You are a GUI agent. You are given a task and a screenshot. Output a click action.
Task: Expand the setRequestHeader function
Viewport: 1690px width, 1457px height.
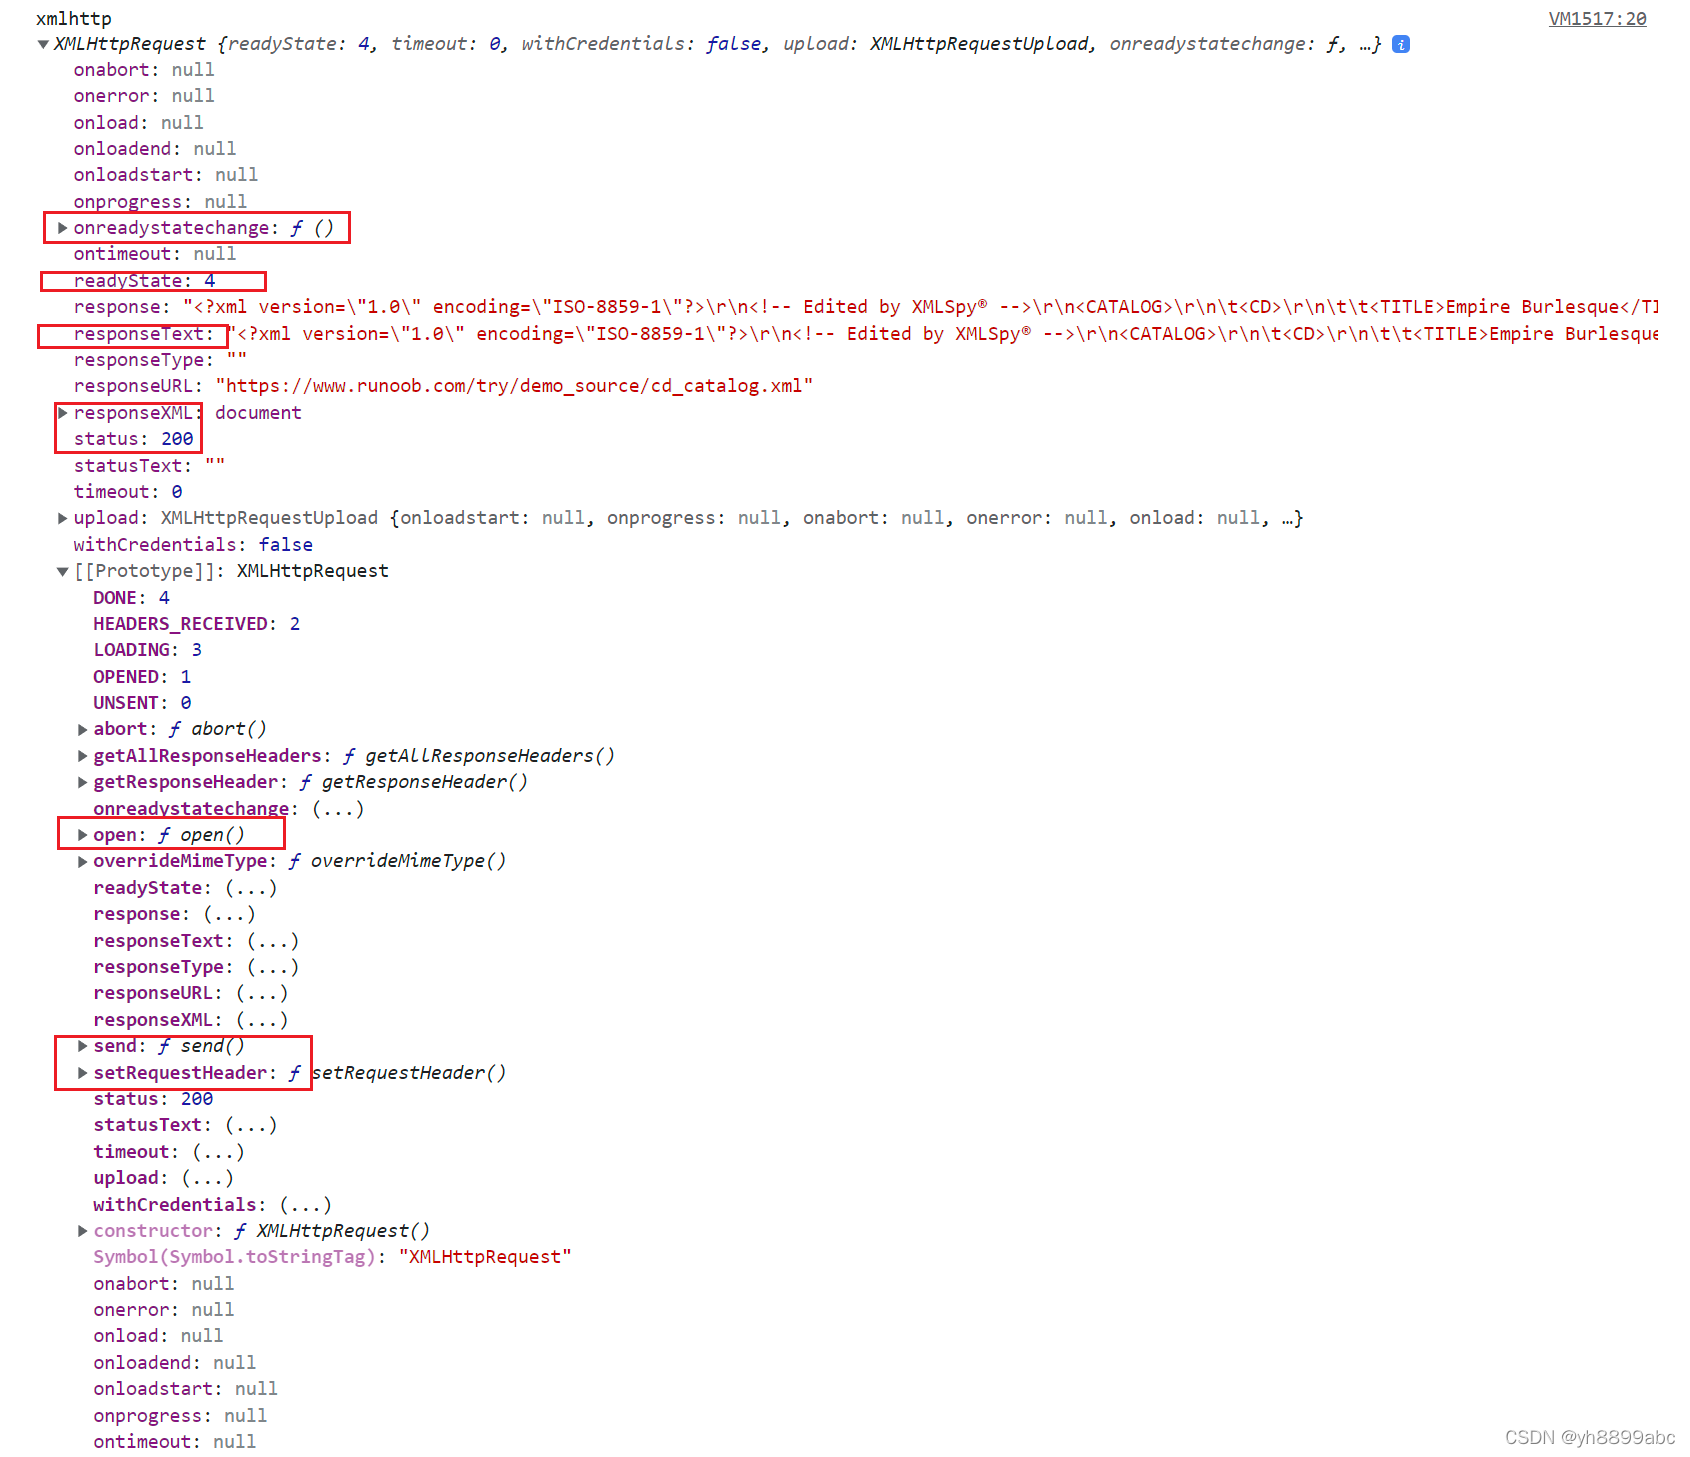[82, 1072]
